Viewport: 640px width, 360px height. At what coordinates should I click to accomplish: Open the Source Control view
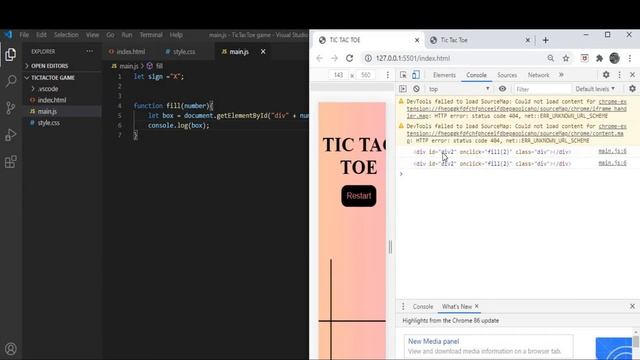pos(11,108)
